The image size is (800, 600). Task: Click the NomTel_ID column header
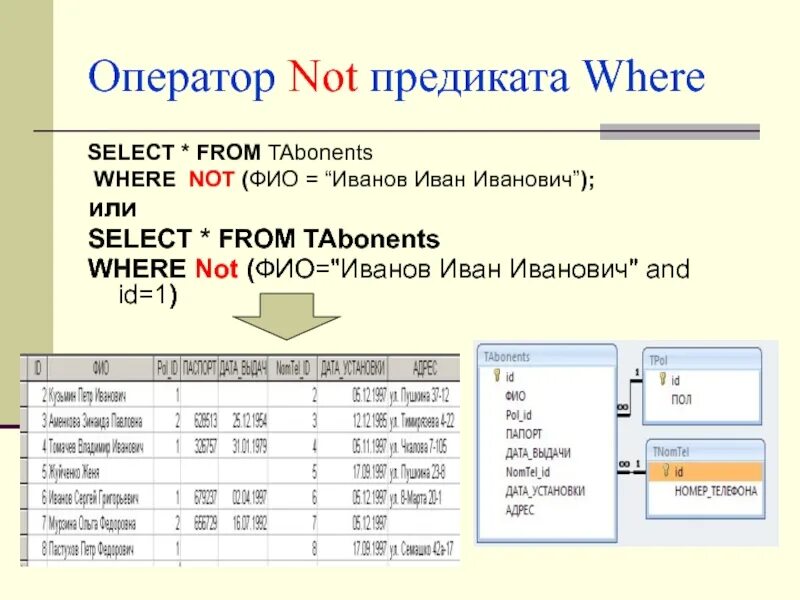pos(292,368)
